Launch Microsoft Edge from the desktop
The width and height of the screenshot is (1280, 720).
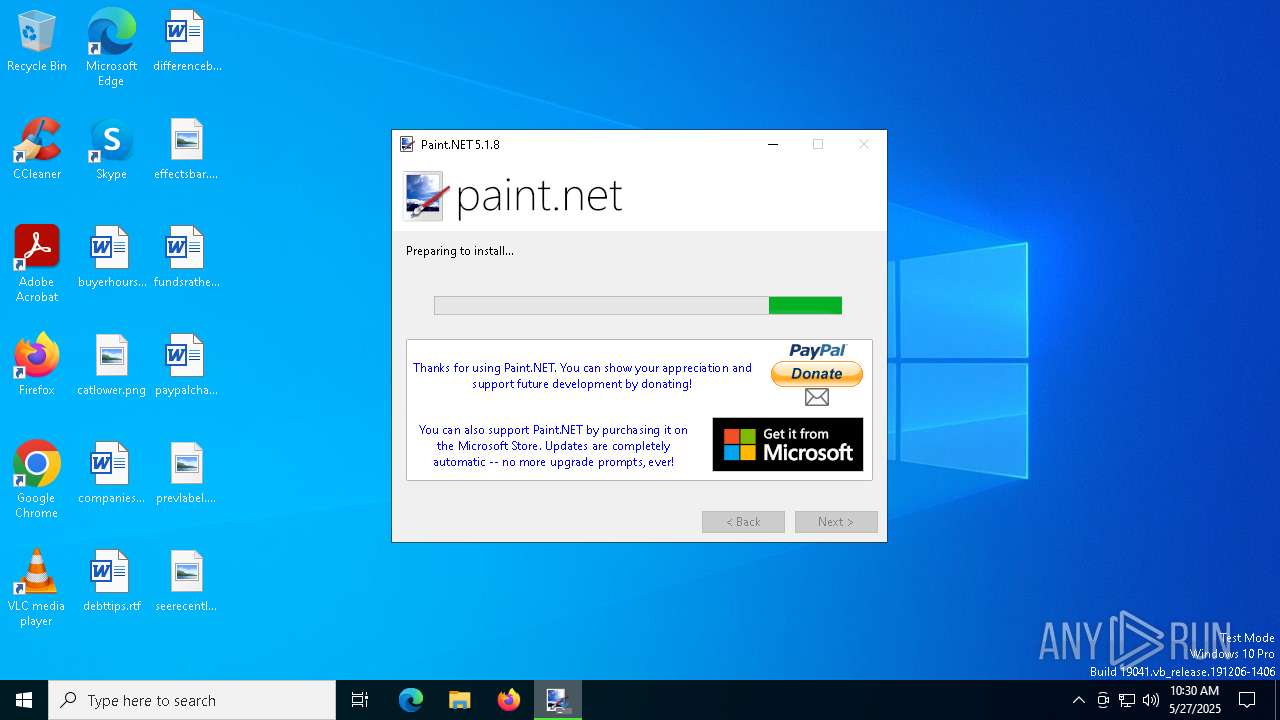(x=111, y=48)
